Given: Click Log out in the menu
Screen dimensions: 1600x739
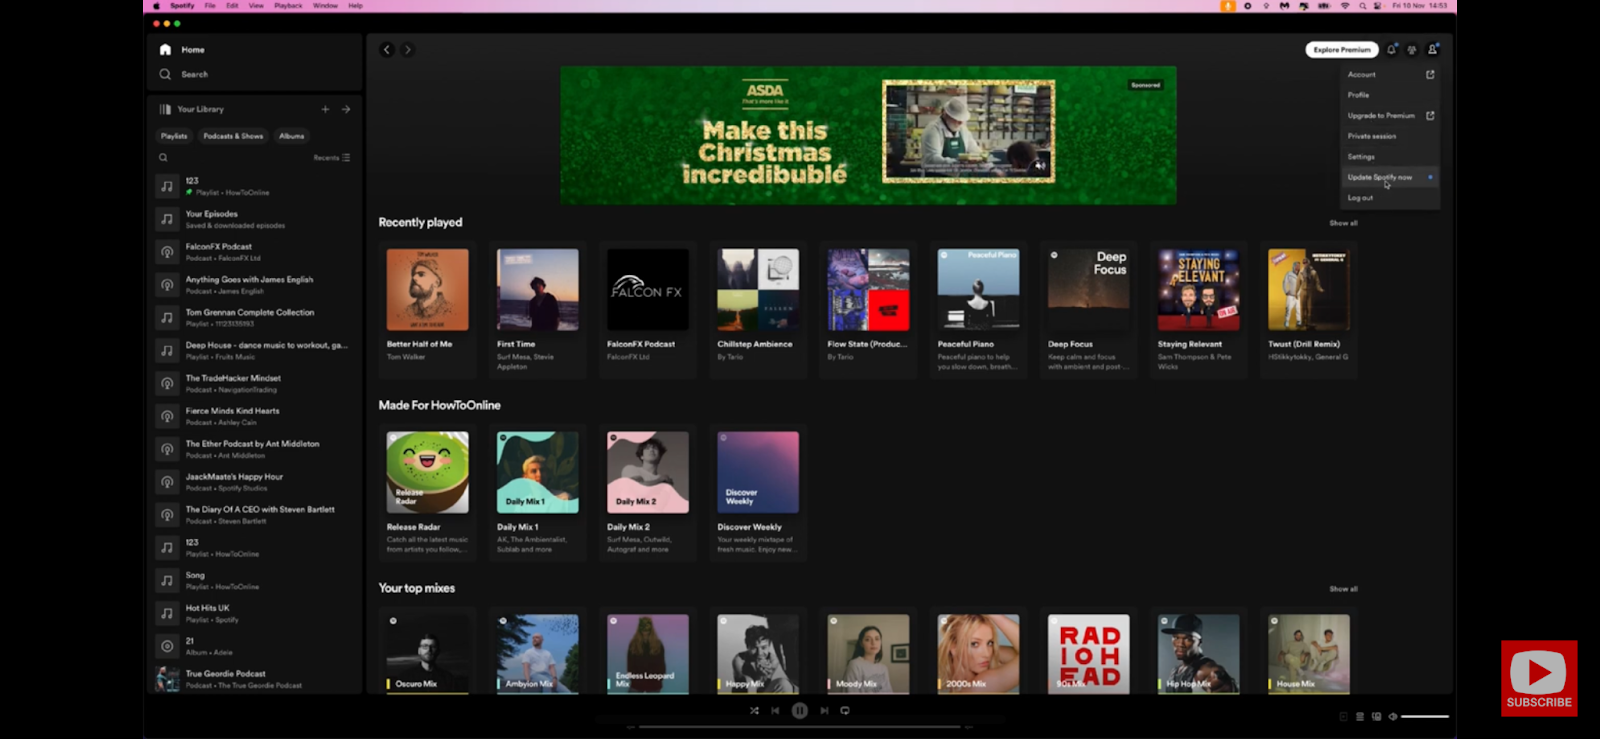Looking at the screenshot, I should 1390,198.
